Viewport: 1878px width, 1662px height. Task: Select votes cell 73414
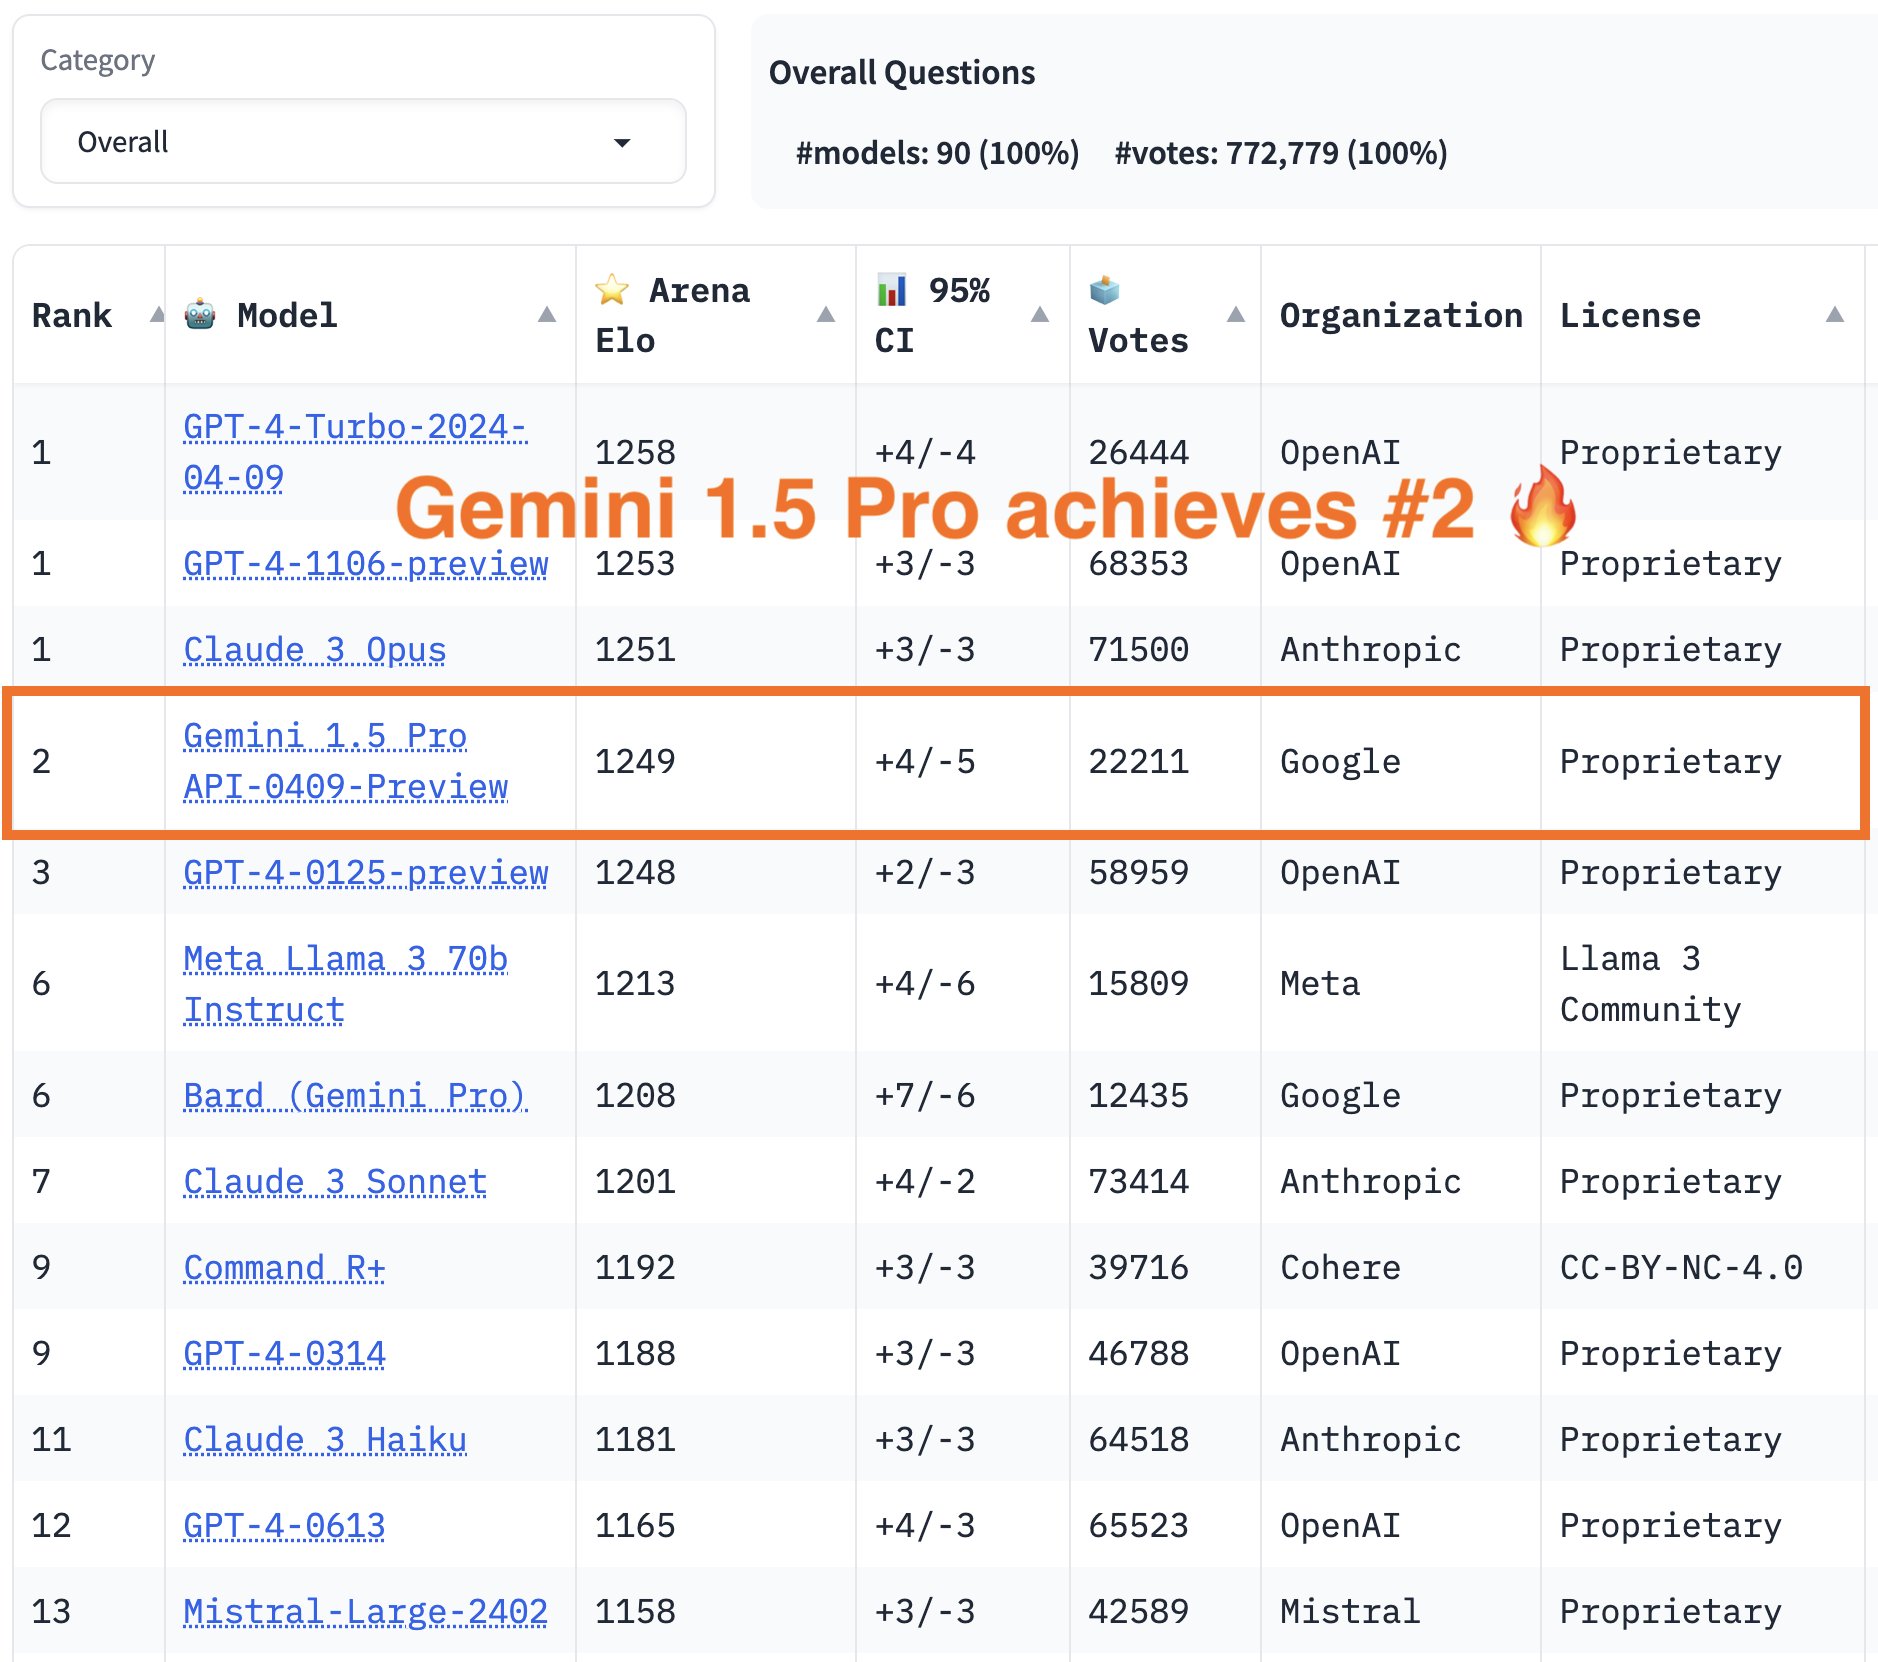pyautogui.click(x=1139, y=1181)
